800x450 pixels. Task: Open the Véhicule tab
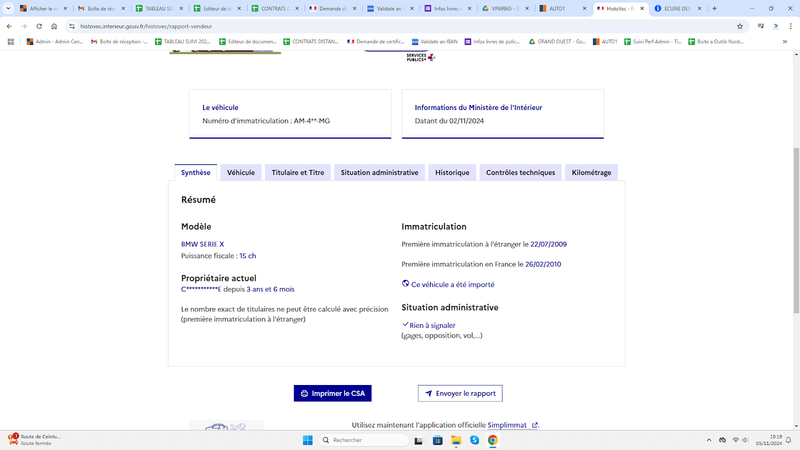[x=241, y=172]
